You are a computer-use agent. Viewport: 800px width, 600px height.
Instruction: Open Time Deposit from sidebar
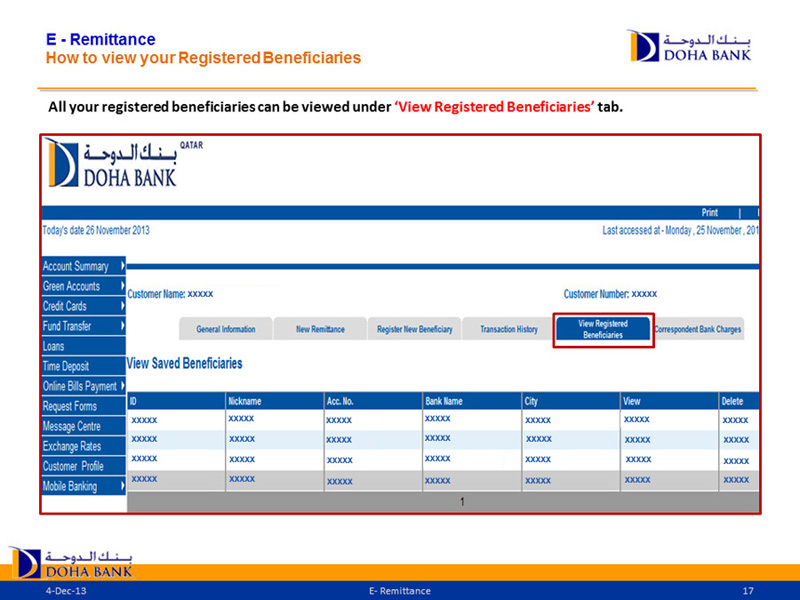coord(66,366)
